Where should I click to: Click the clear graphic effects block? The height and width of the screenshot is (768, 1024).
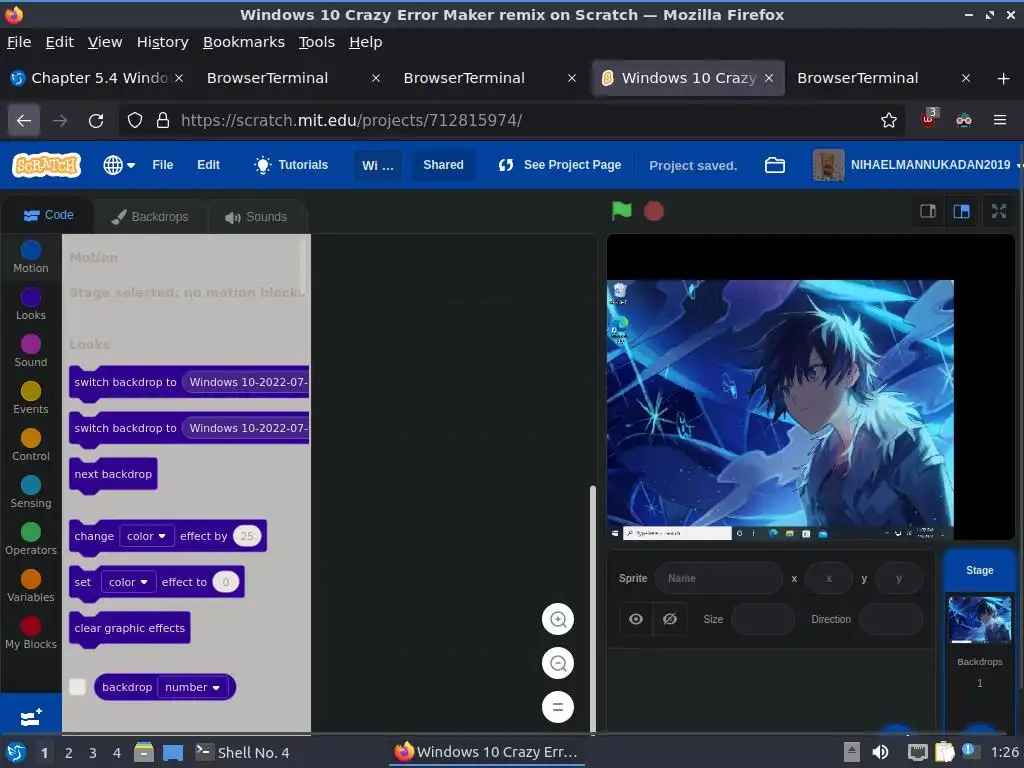129,628
